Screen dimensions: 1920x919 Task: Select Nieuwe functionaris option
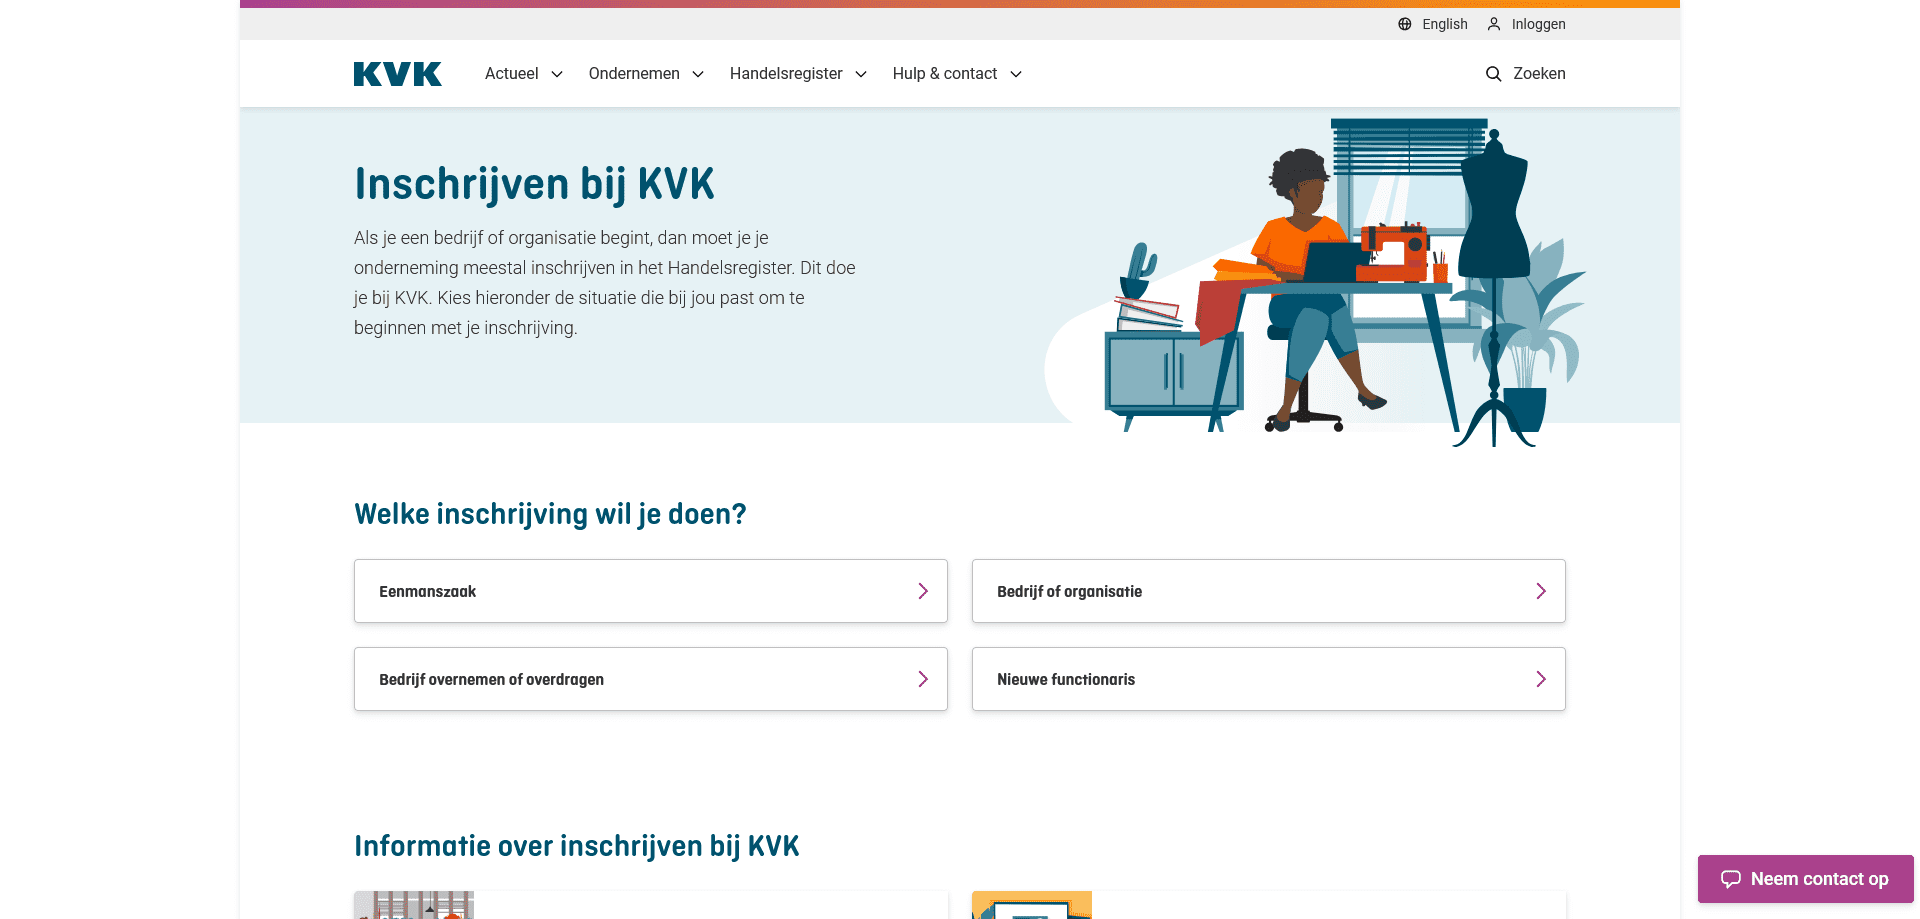1269,679
